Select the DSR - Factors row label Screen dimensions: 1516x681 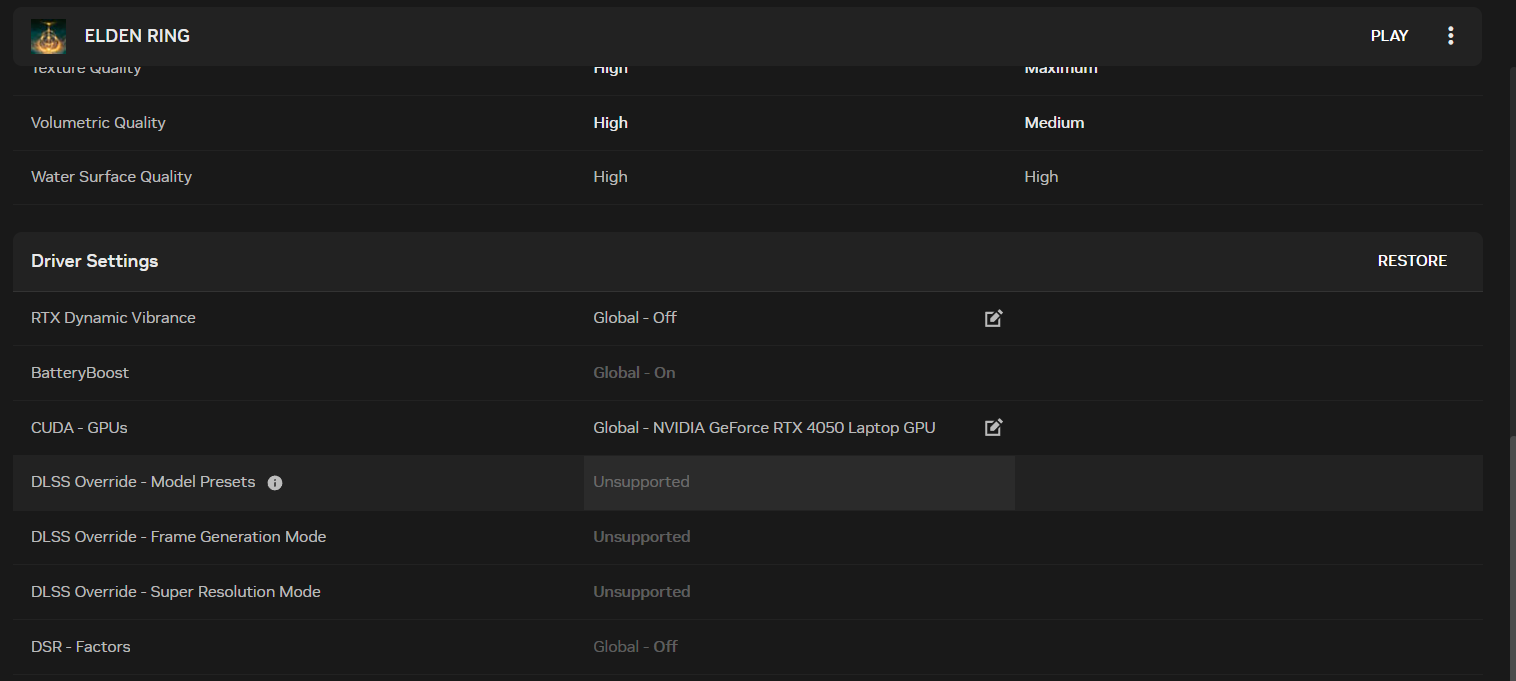click(x=81, y=647)
